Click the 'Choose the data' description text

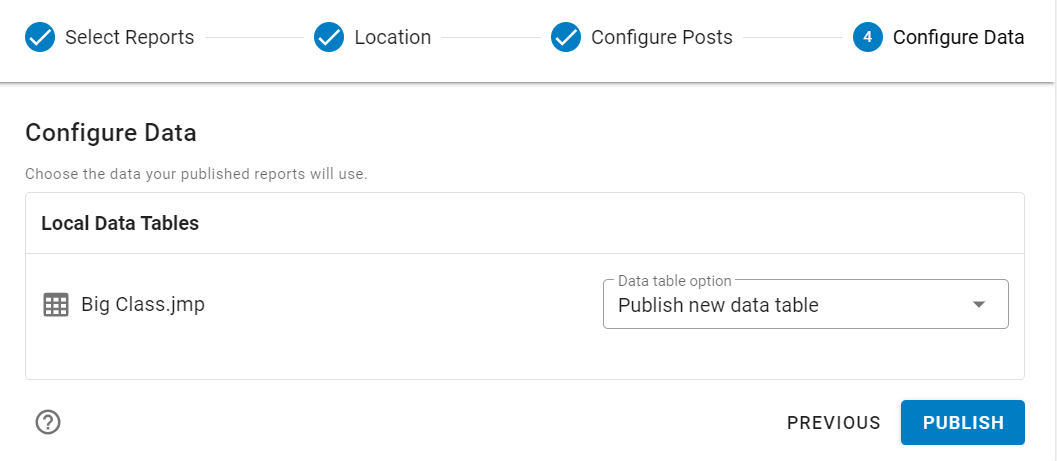click(196, 174)
